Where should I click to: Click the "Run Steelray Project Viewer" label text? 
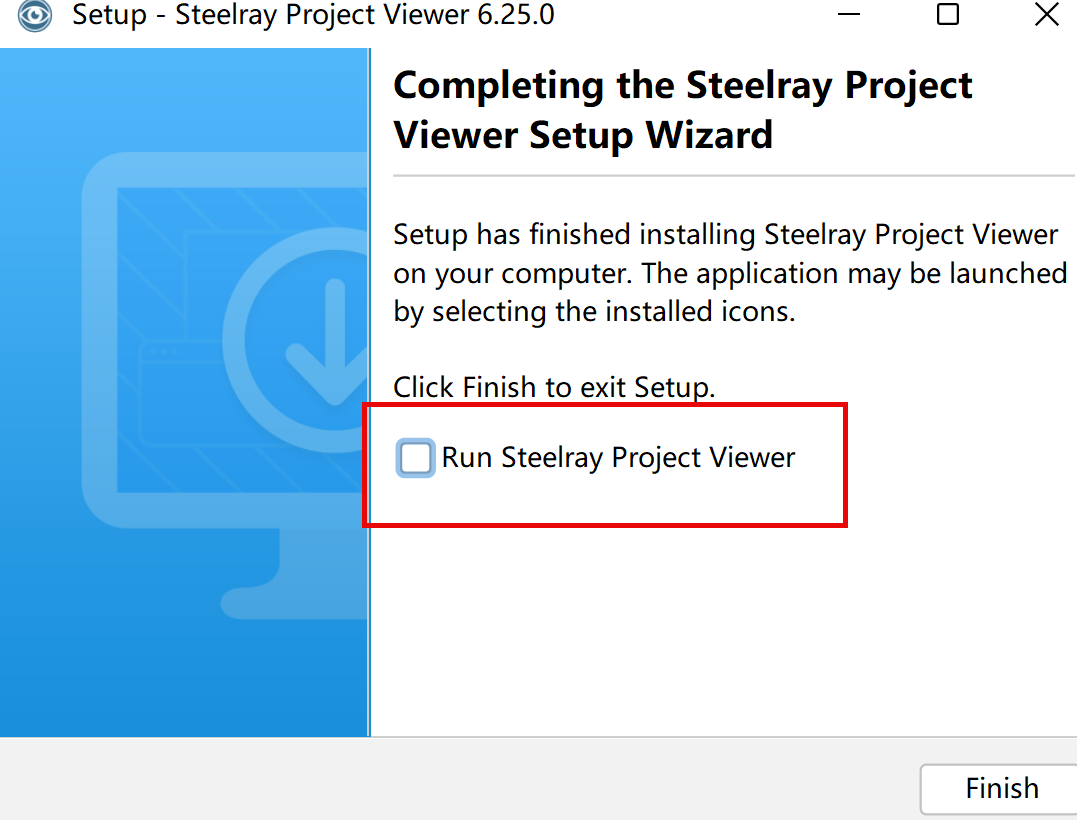618,458
